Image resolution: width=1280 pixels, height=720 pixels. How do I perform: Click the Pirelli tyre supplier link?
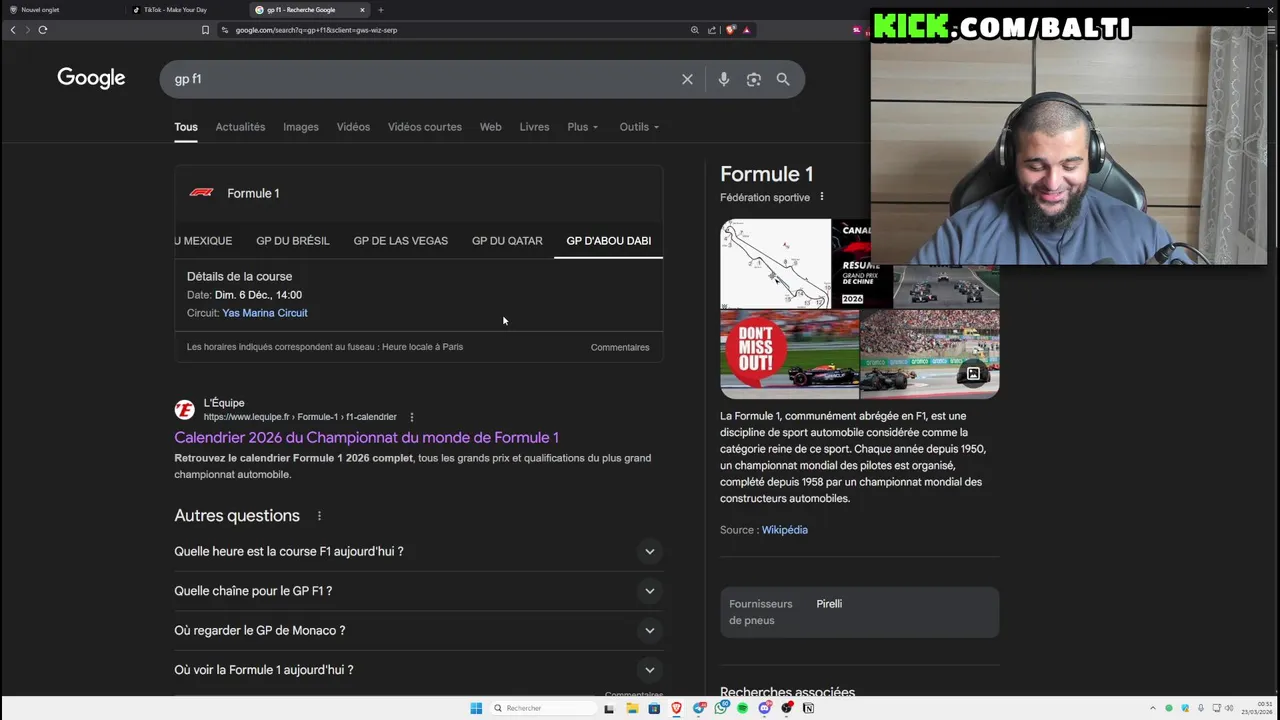pos(829,604)
